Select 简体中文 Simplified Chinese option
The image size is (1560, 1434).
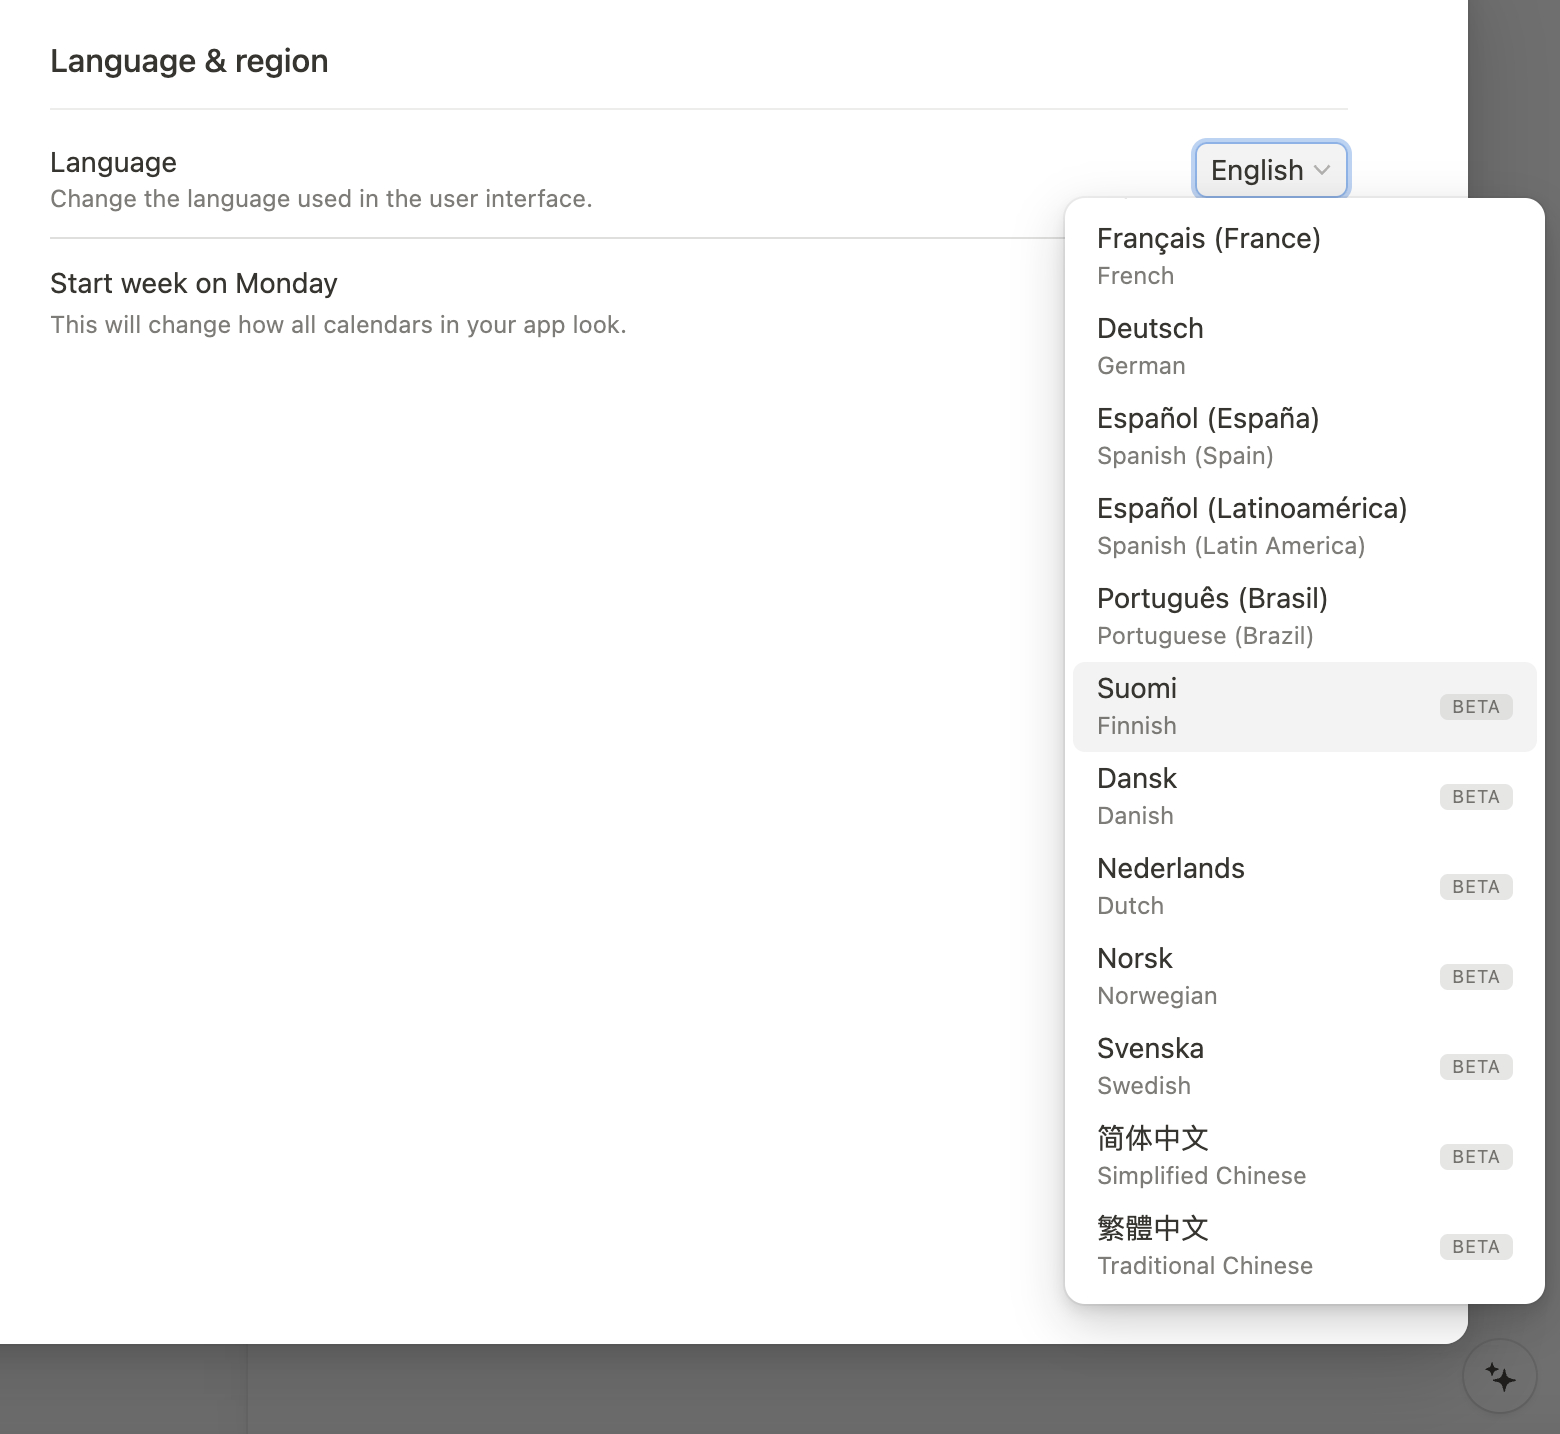1304,1156
